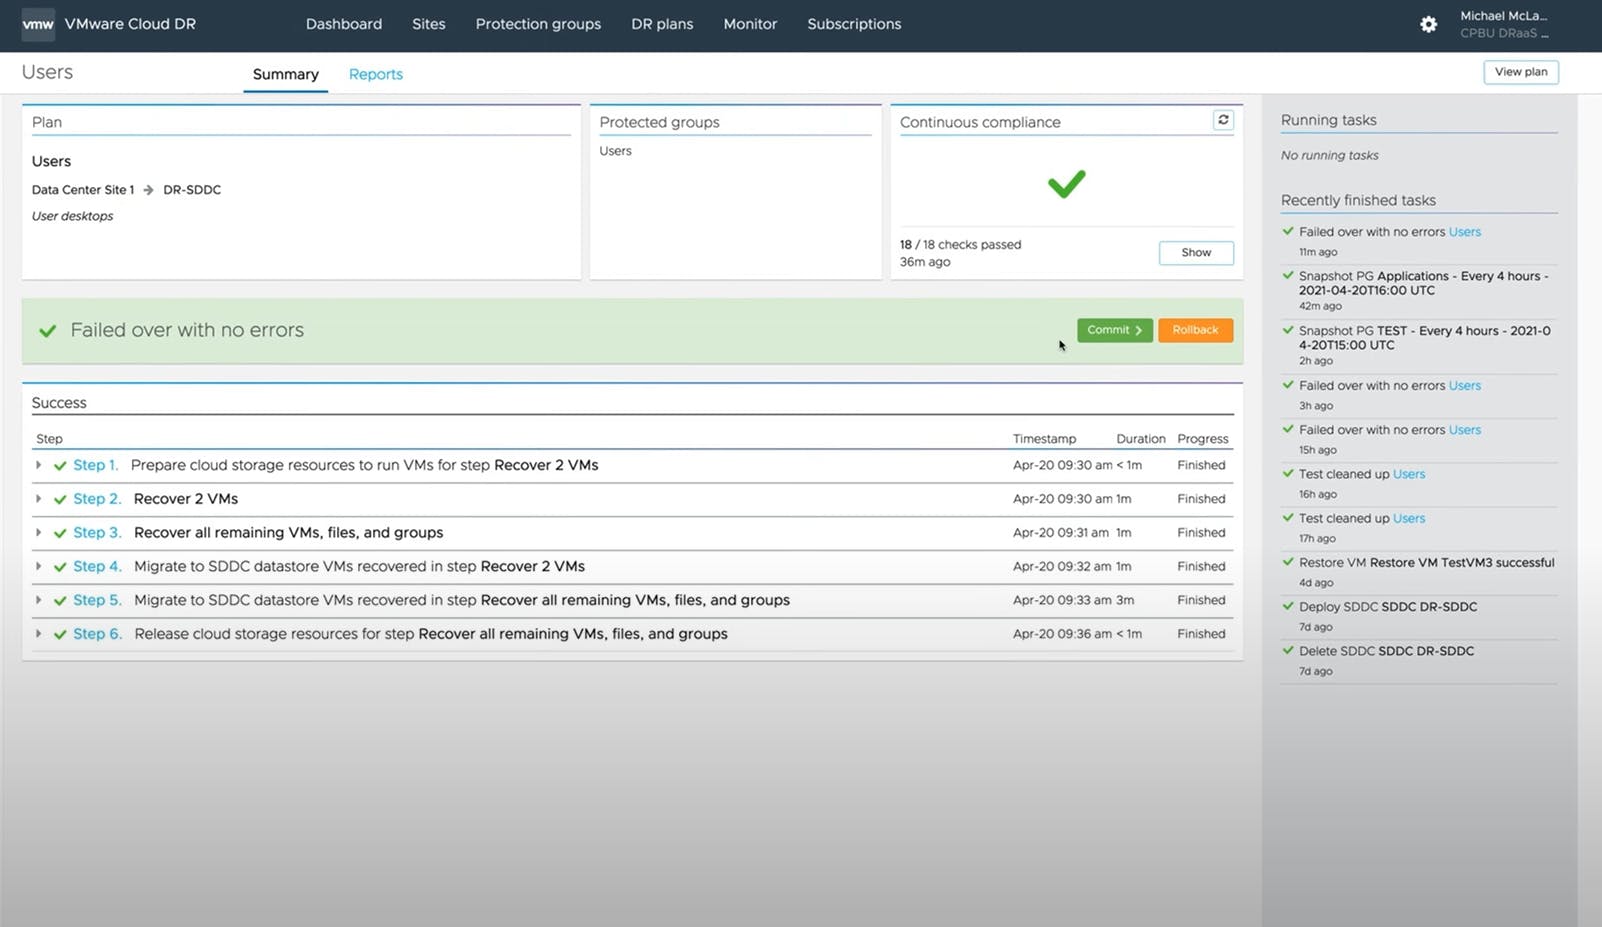The image size is (1602, 927).
Task: Click the Step 2 Recover 2 VMs row
Action: [185, 498]
